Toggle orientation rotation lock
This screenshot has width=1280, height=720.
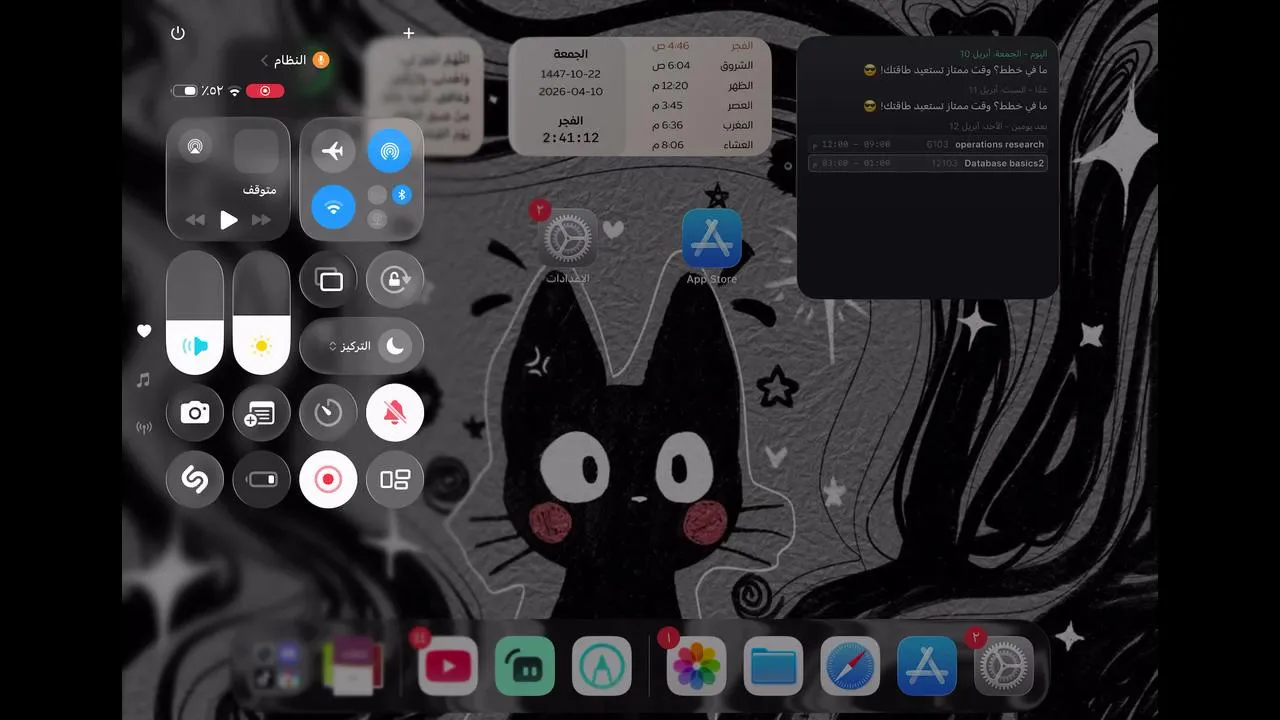pos(395,279)
